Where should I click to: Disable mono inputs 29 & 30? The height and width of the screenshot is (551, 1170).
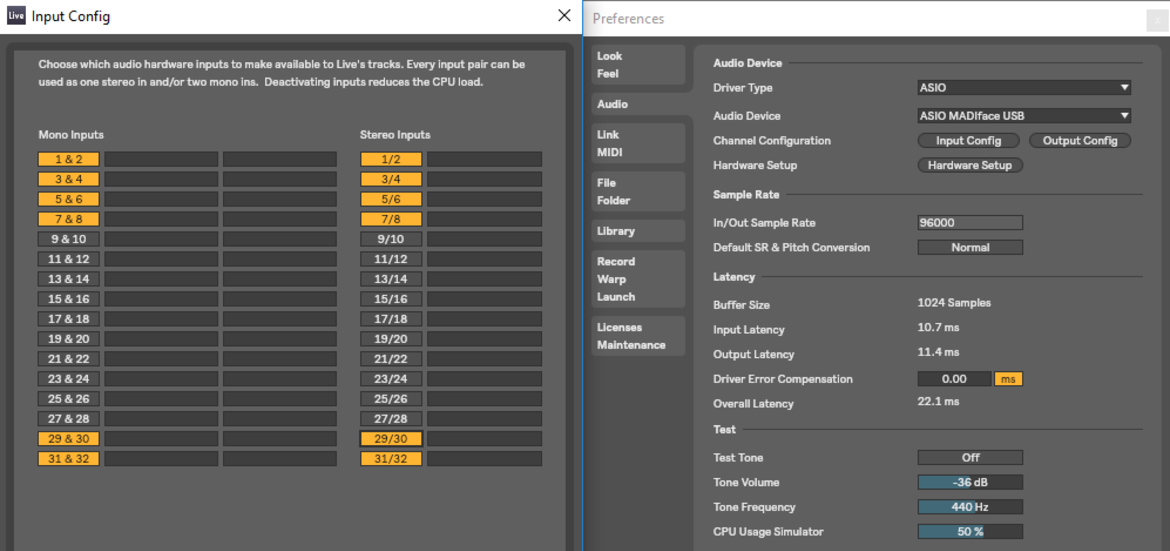click(x=69, y=438)
